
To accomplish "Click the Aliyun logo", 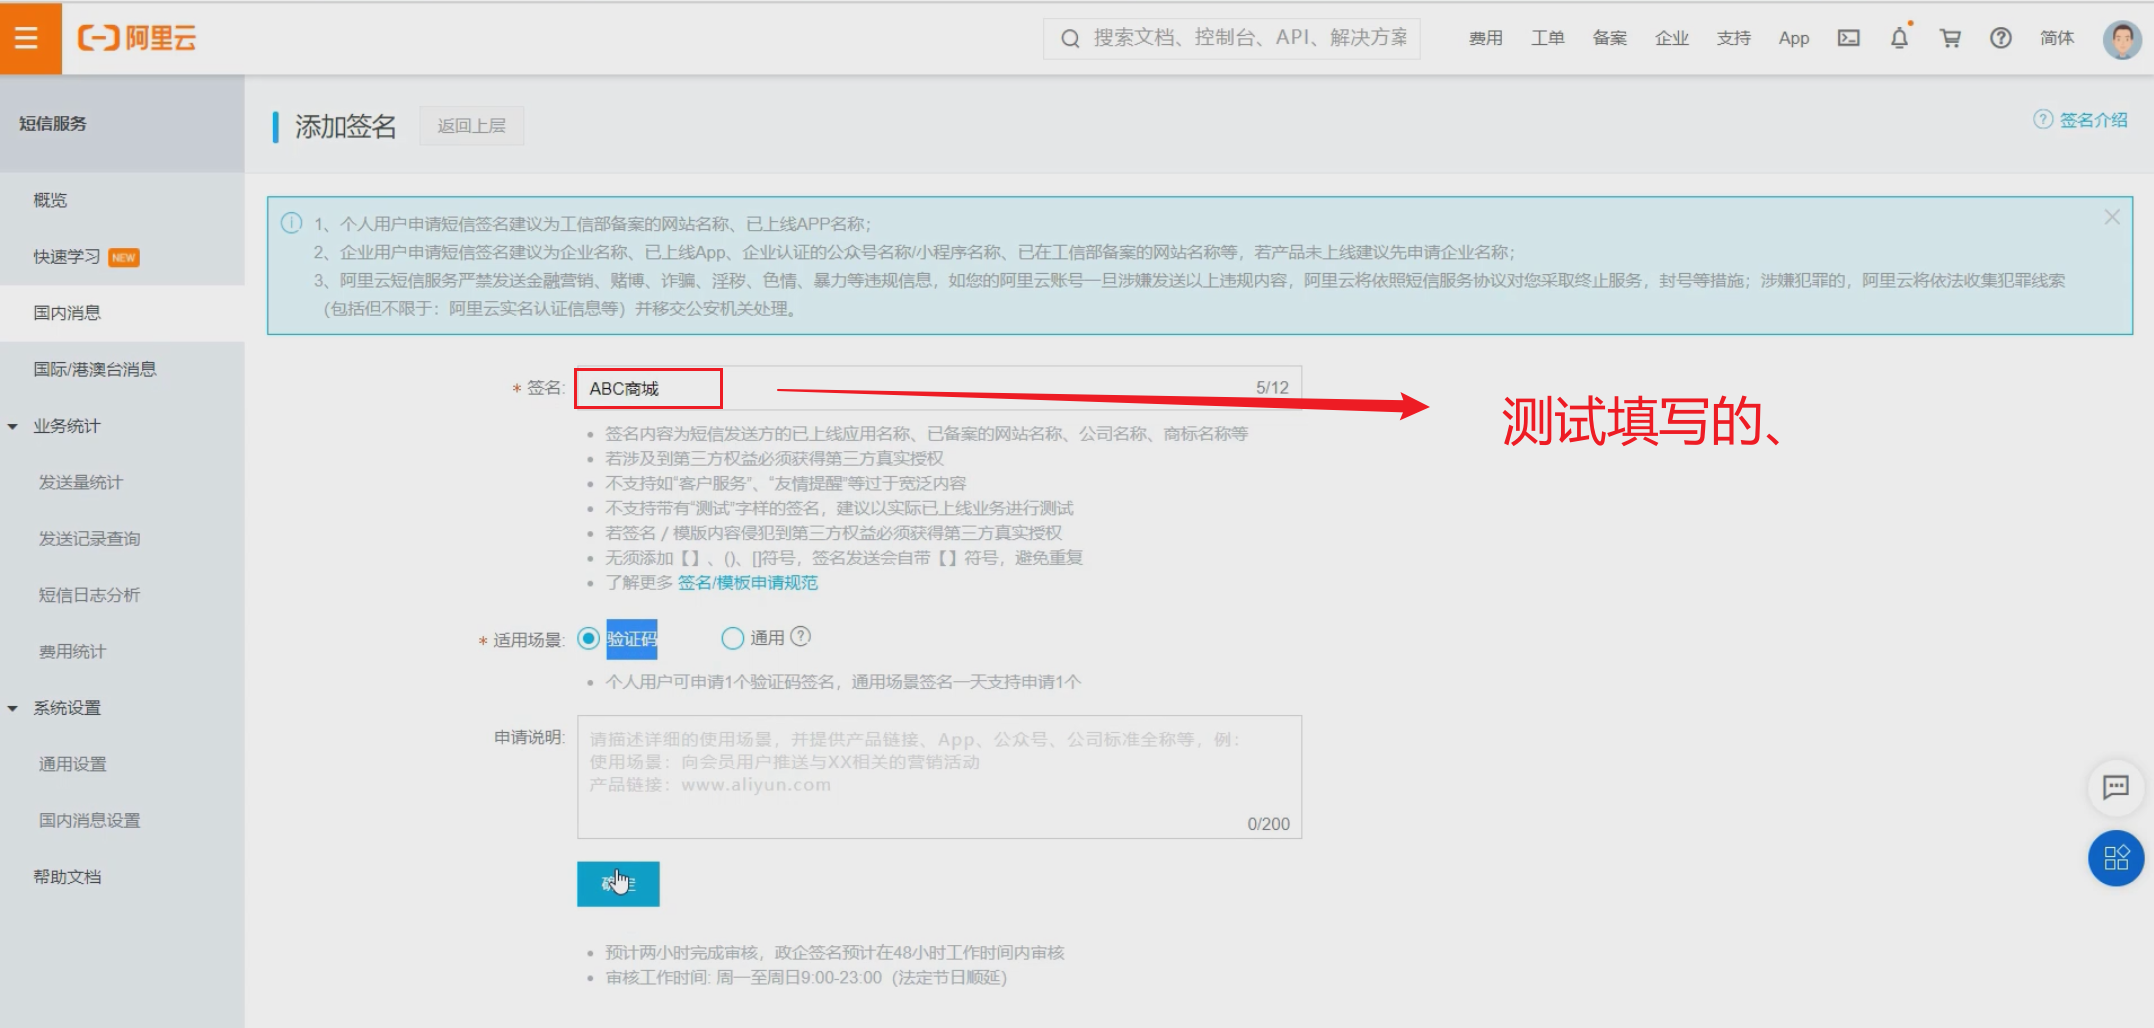I will click(137, 38).
